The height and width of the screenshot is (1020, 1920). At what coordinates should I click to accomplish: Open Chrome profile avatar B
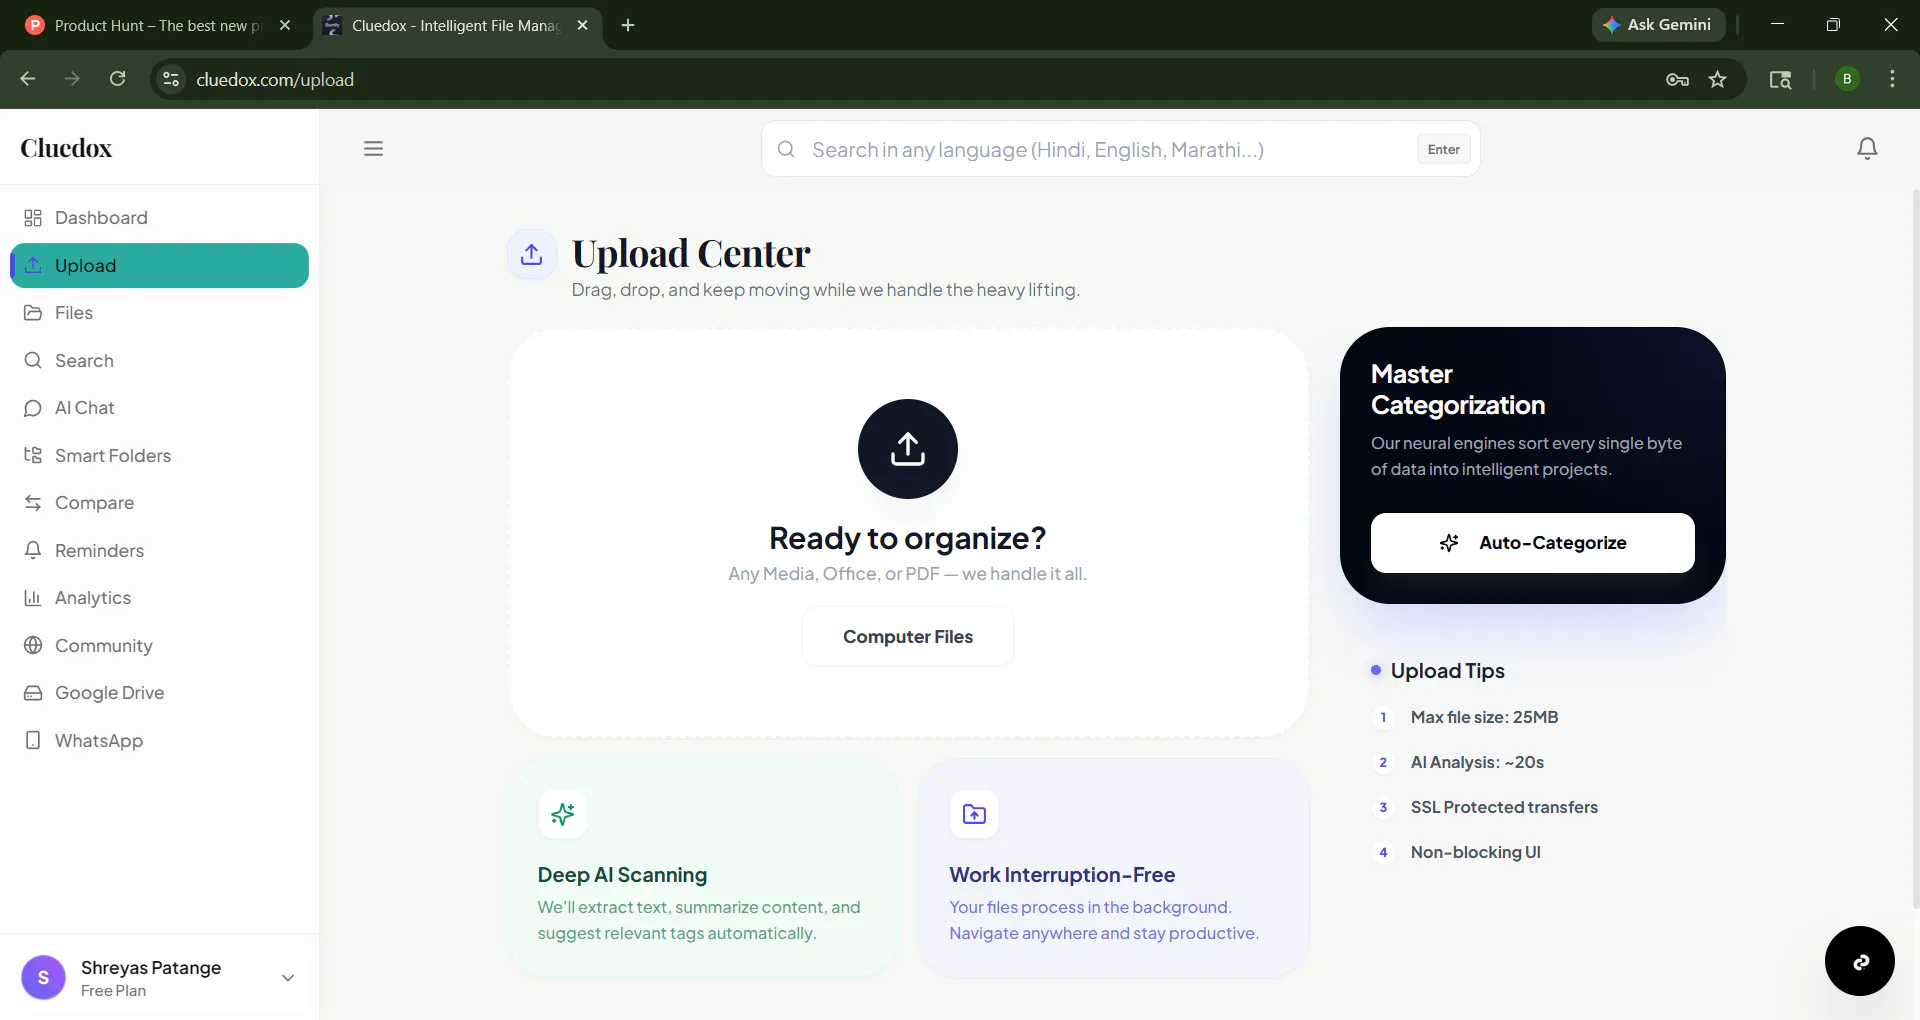1847,79
